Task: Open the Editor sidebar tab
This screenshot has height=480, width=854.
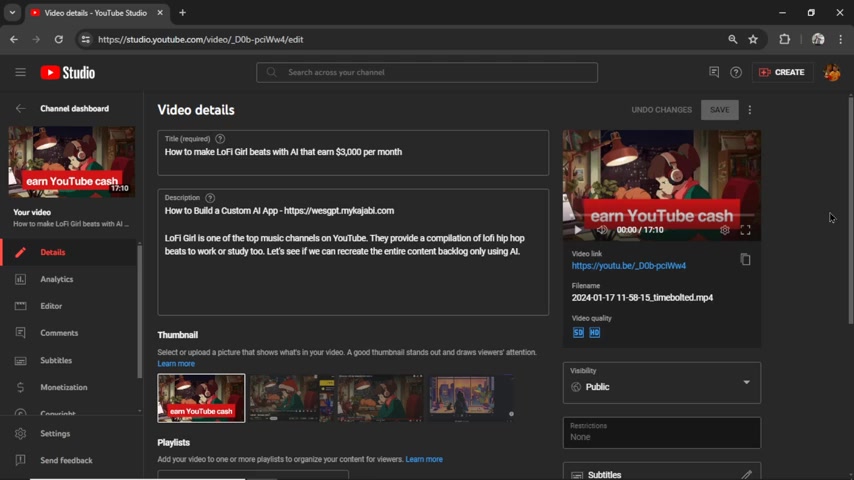Action: (69, 306)
